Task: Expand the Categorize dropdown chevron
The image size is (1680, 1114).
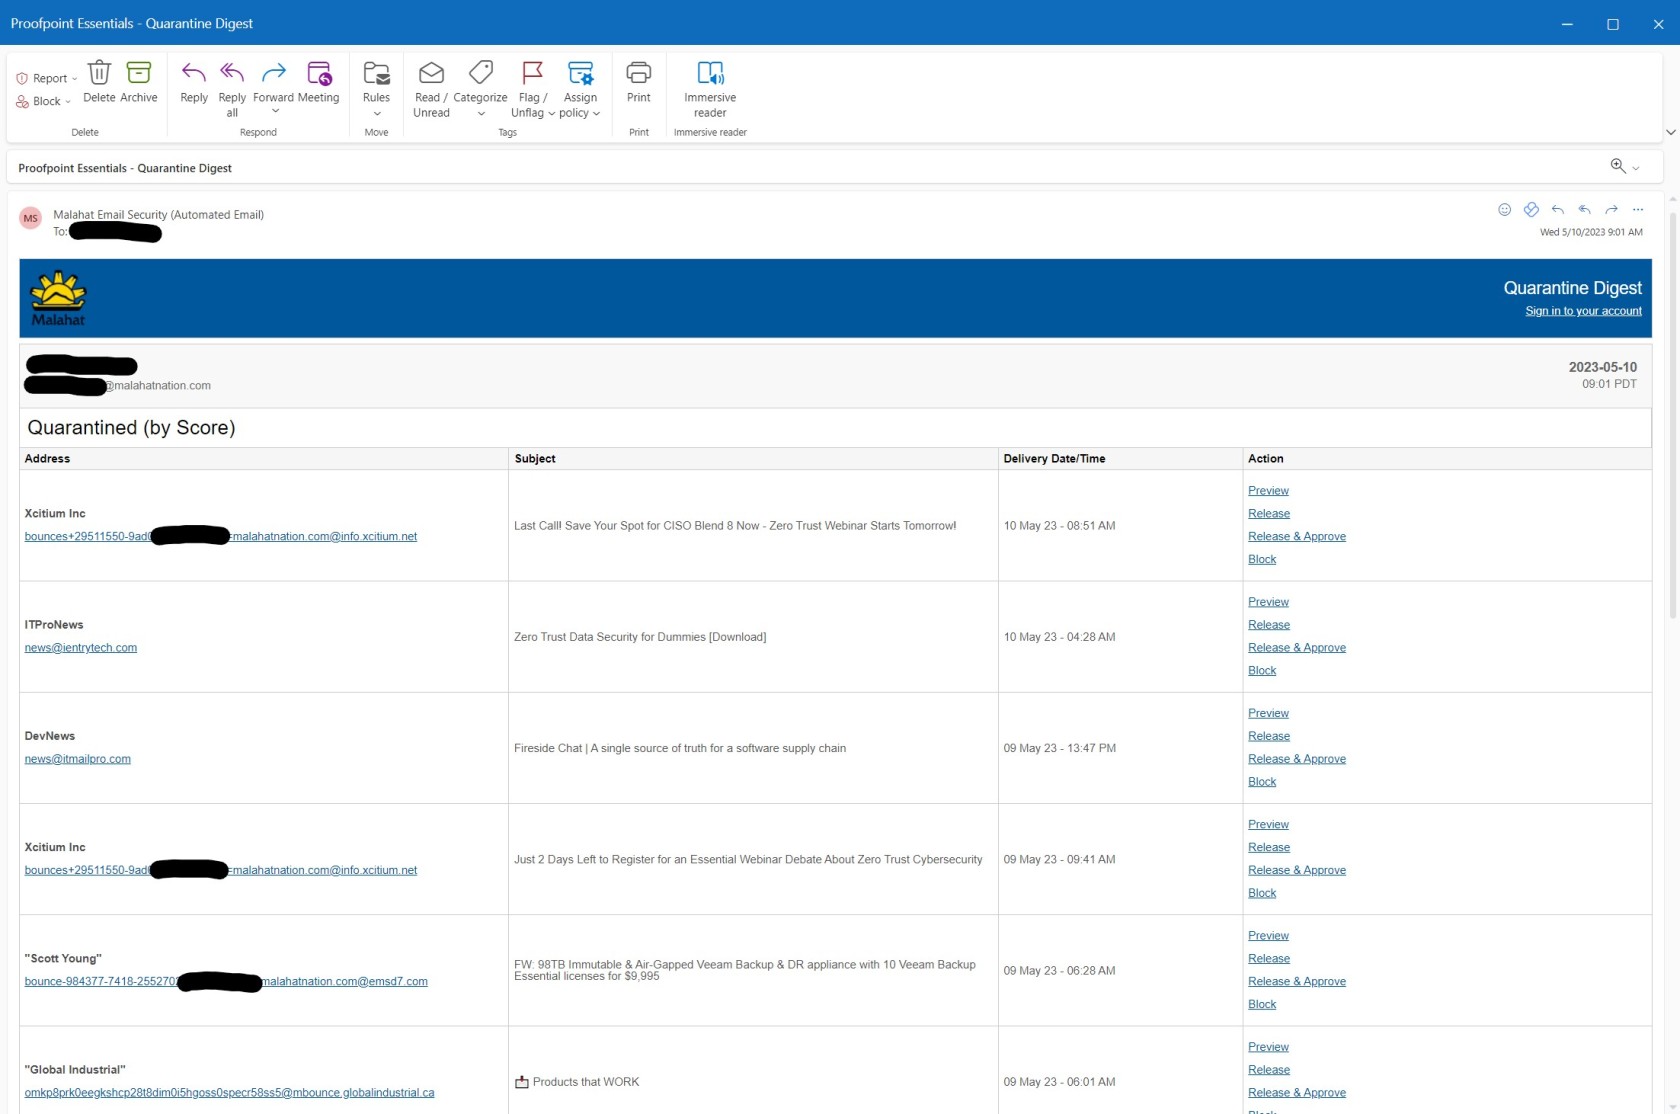Action: 481,113
